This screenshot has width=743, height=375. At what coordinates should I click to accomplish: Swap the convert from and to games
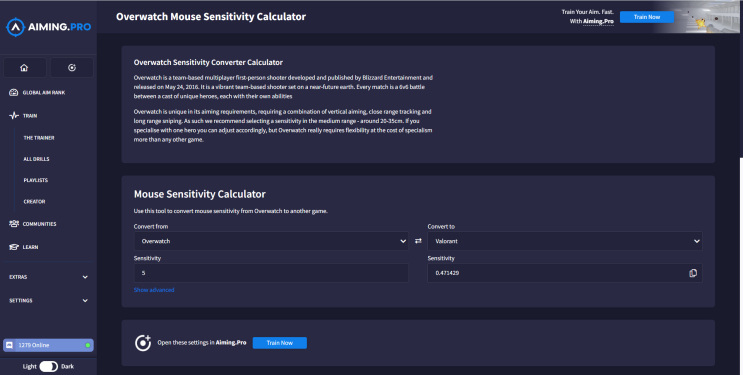click(x=418, y=241)
